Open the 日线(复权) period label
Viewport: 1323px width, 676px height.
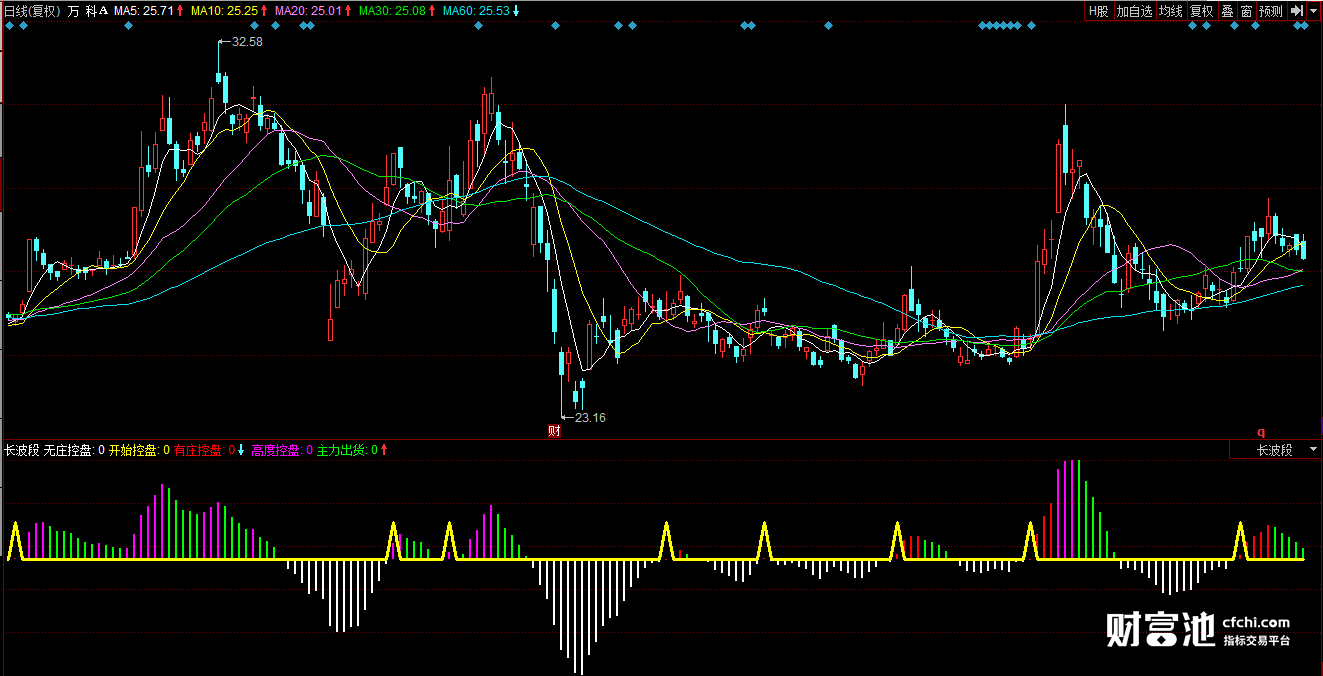pos(33,11)
